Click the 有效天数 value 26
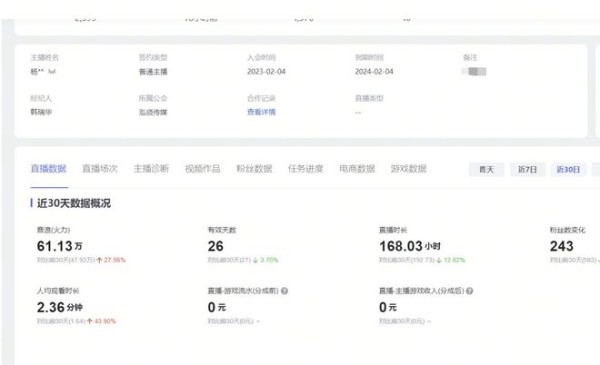 [x=215, y=246]
